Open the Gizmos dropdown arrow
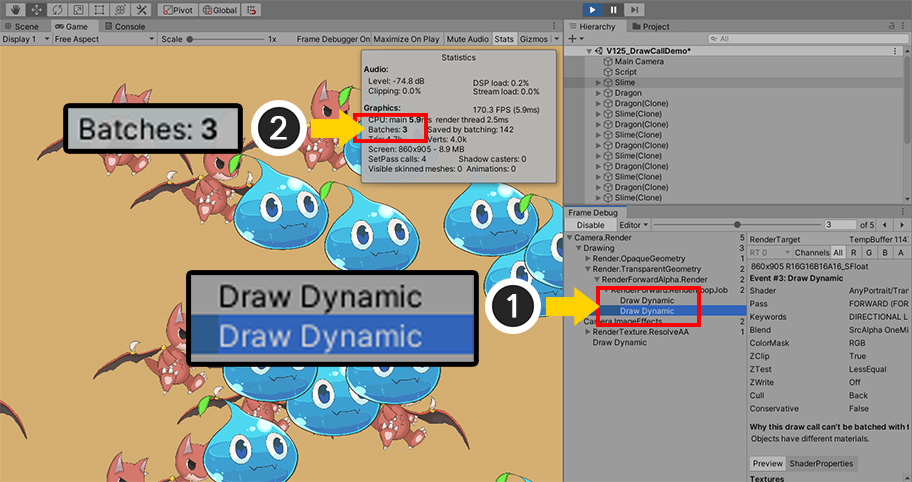Image resolution: width=912 pixels, height=482 pixels. (556, 39)
